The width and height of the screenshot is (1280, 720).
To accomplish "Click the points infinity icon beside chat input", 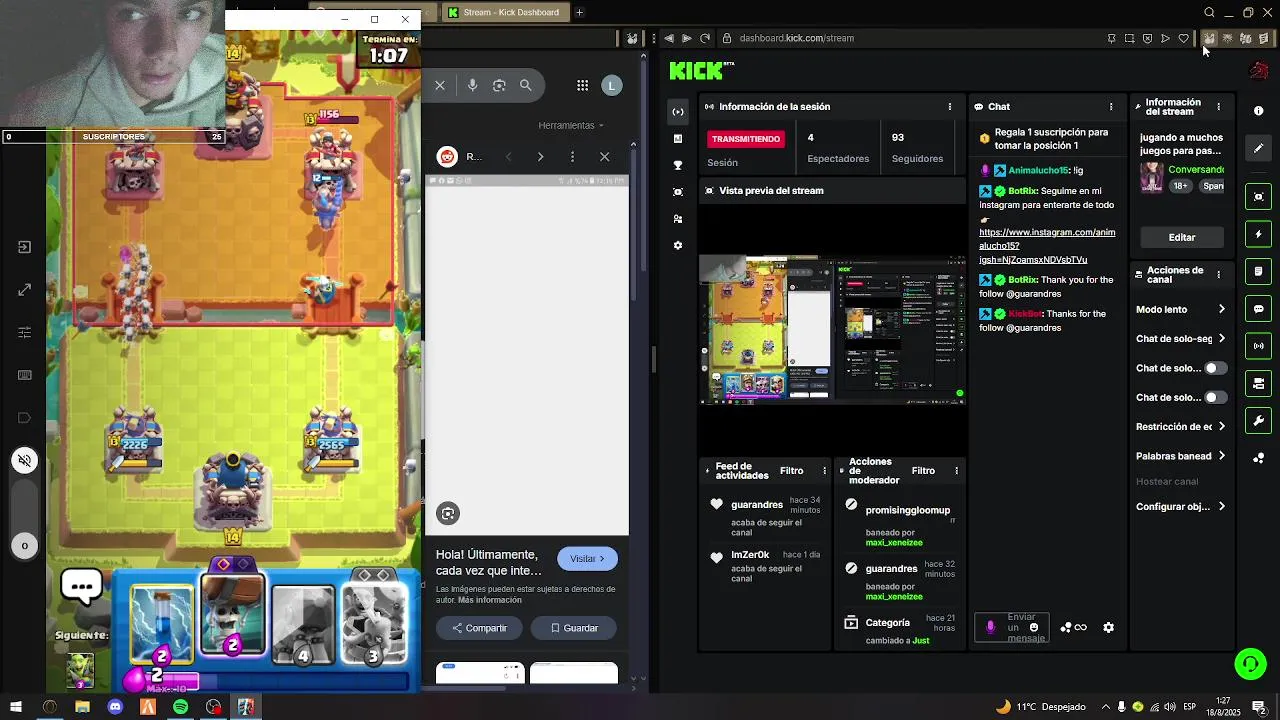I will click(x=1074, y=627).
